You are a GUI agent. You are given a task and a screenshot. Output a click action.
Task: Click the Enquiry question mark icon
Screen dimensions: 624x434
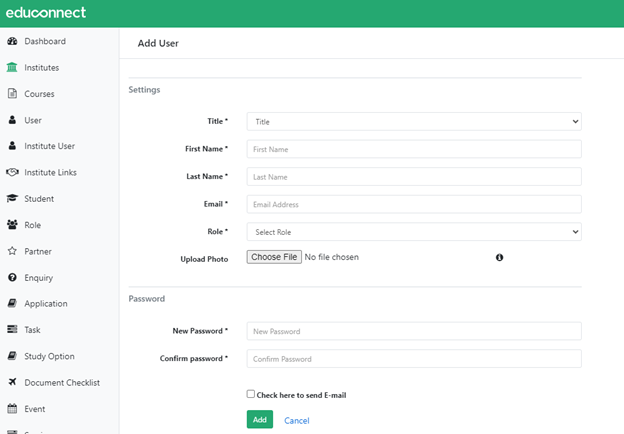12,277
